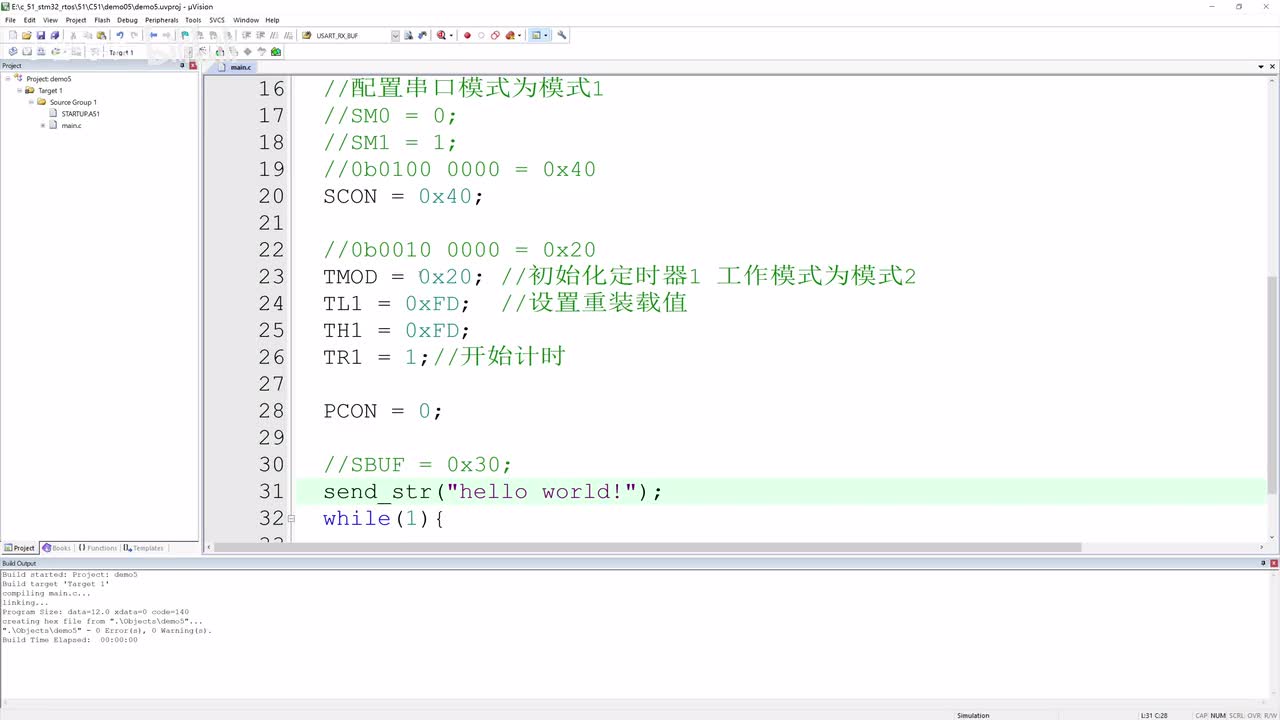This screenshot has width=1280, height=720.
Task: Open the Debug menu
Action: (x=127, y=20)
